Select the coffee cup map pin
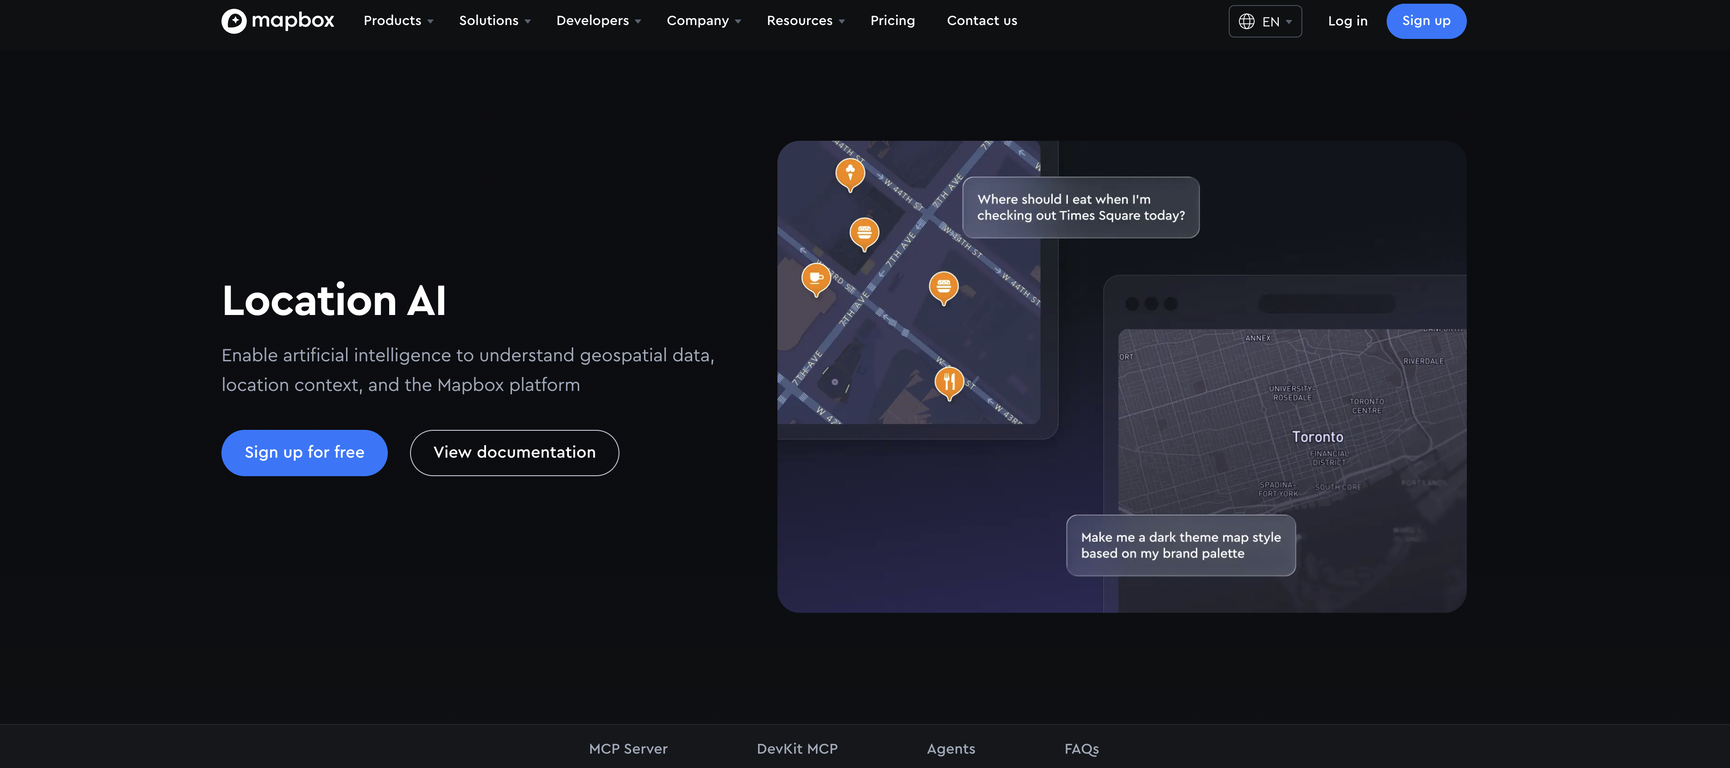The image size is (1730, 768). (816, 279)
